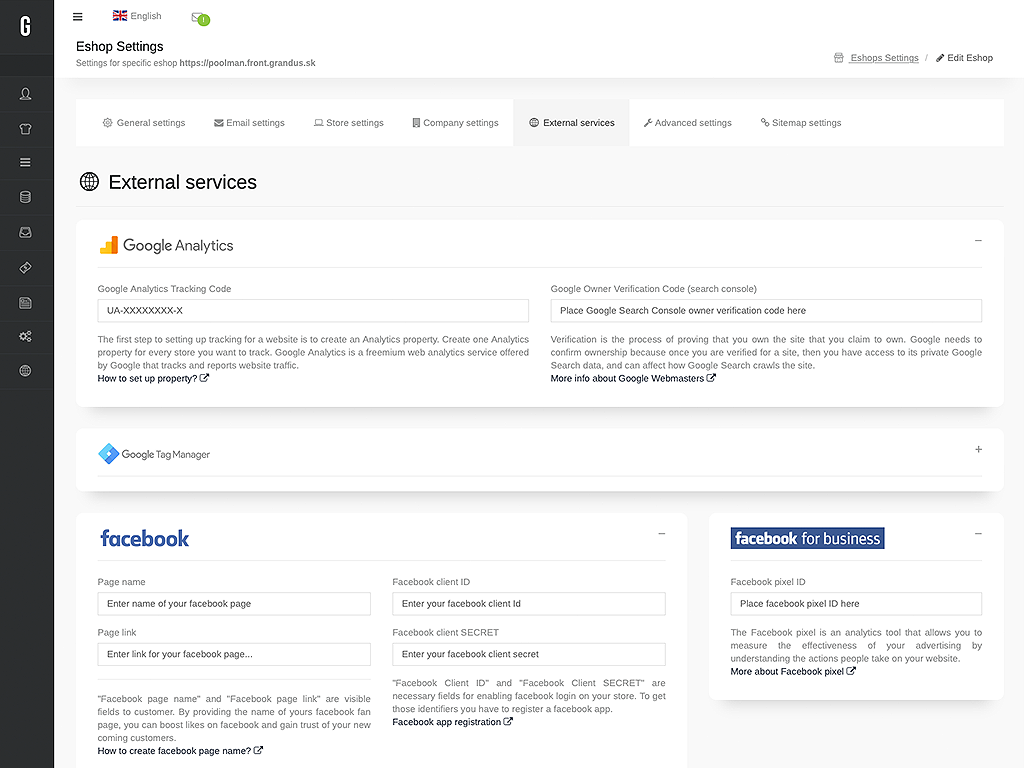Focus the Google Analytics Tracking Code field

[313, 311]
